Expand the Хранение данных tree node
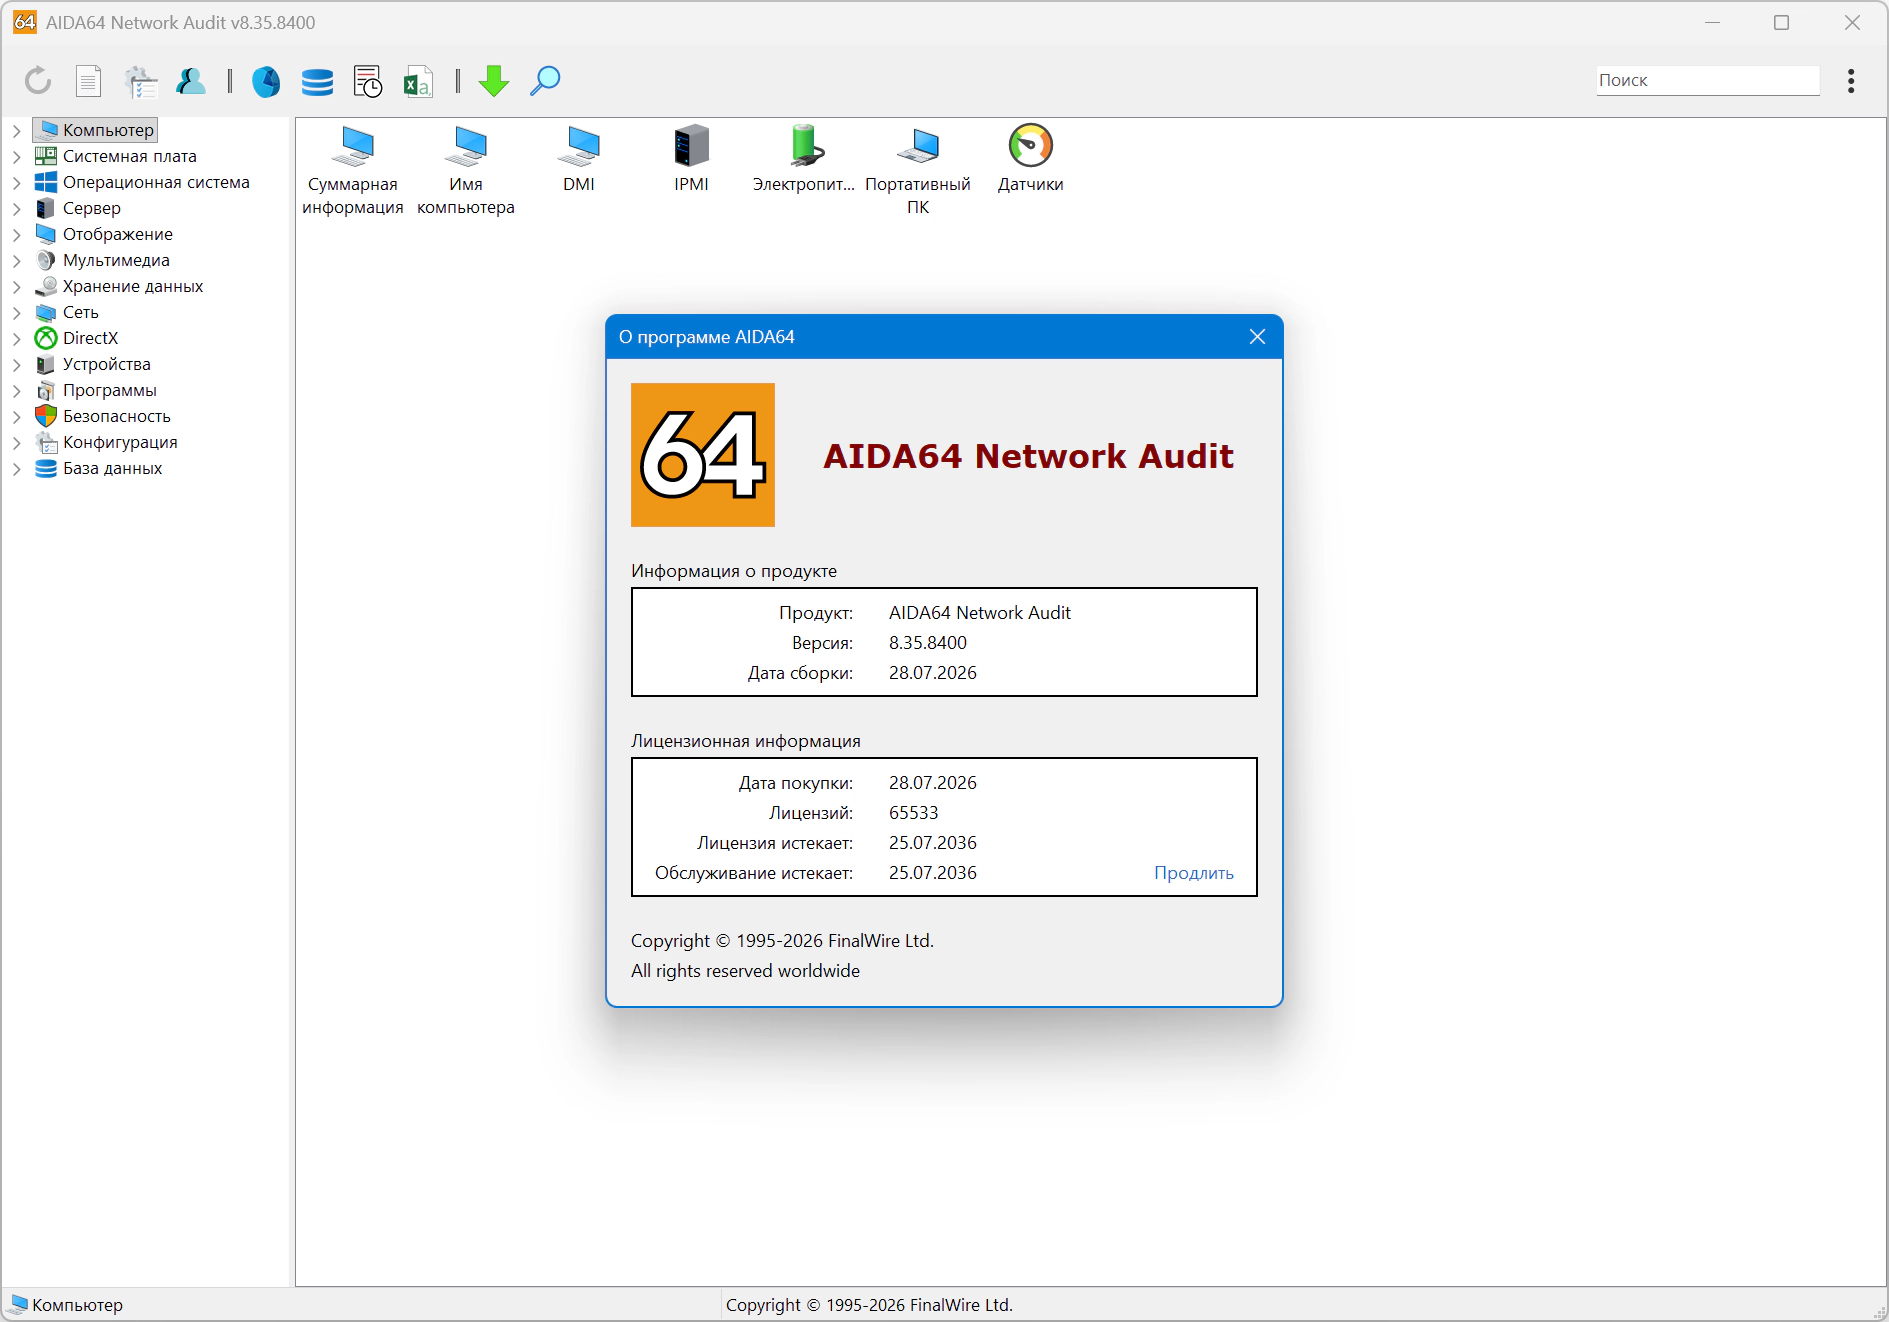1889x1322 pixels. [16, 286]
